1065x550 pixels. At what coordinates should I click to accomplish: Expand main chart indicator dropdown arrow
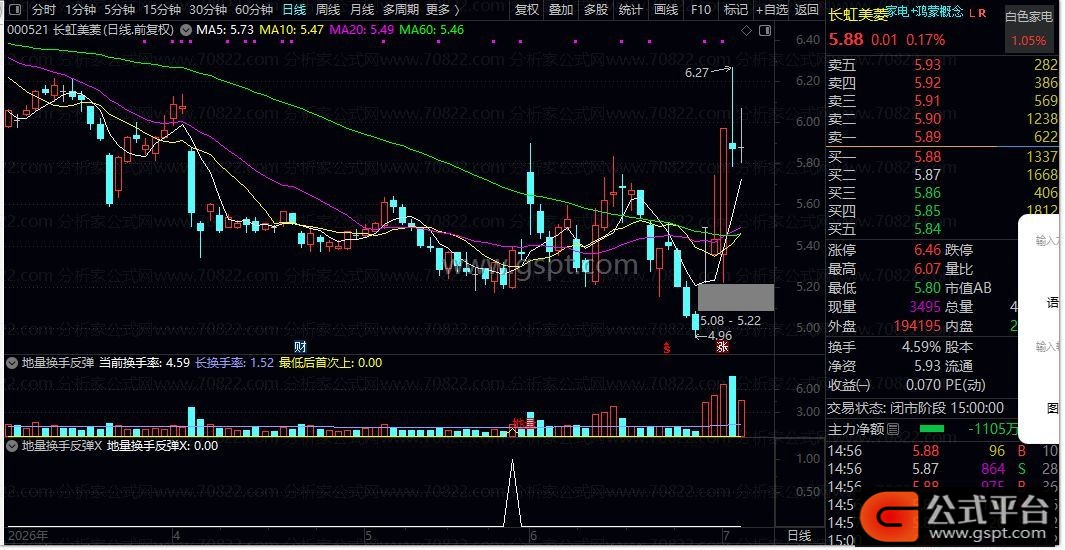(x=184, y=30)
